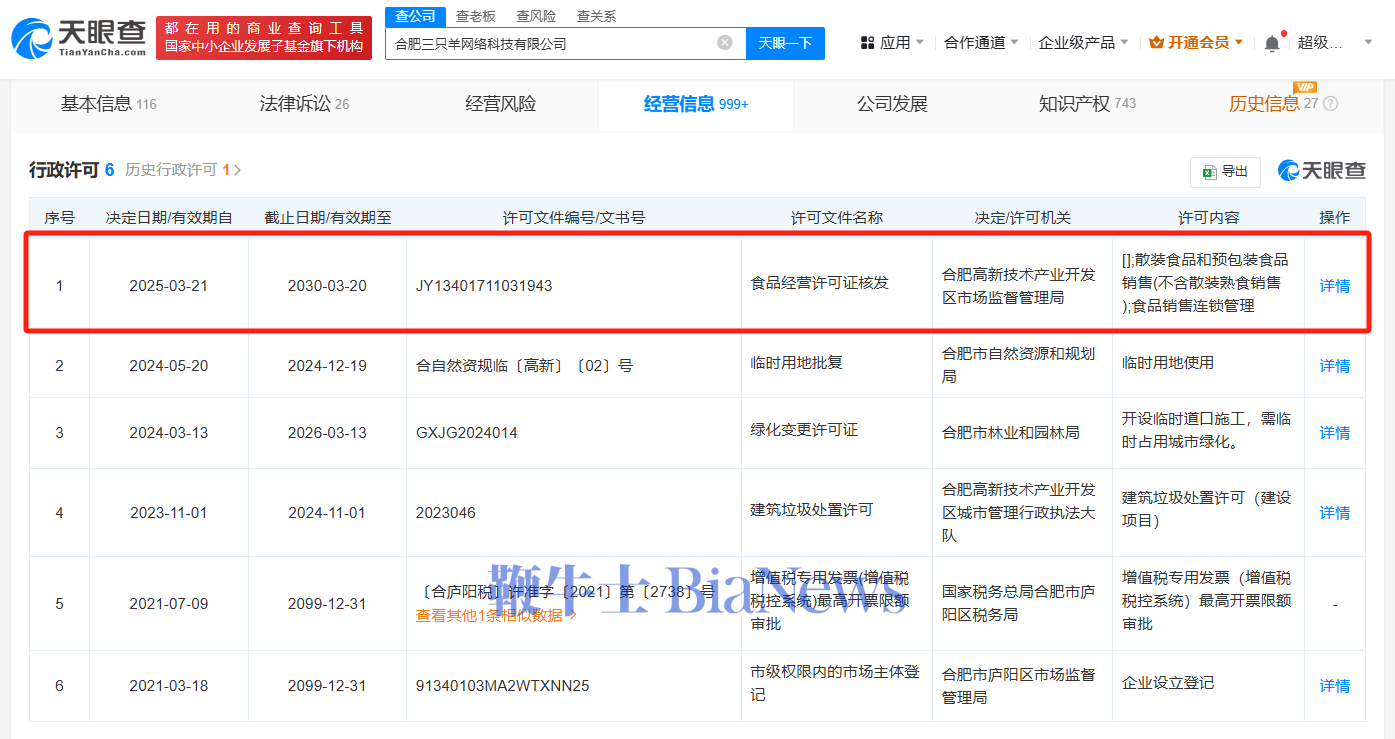Click the 天眼一下 search button
The image size is (1395, 739).
(785, 43)
